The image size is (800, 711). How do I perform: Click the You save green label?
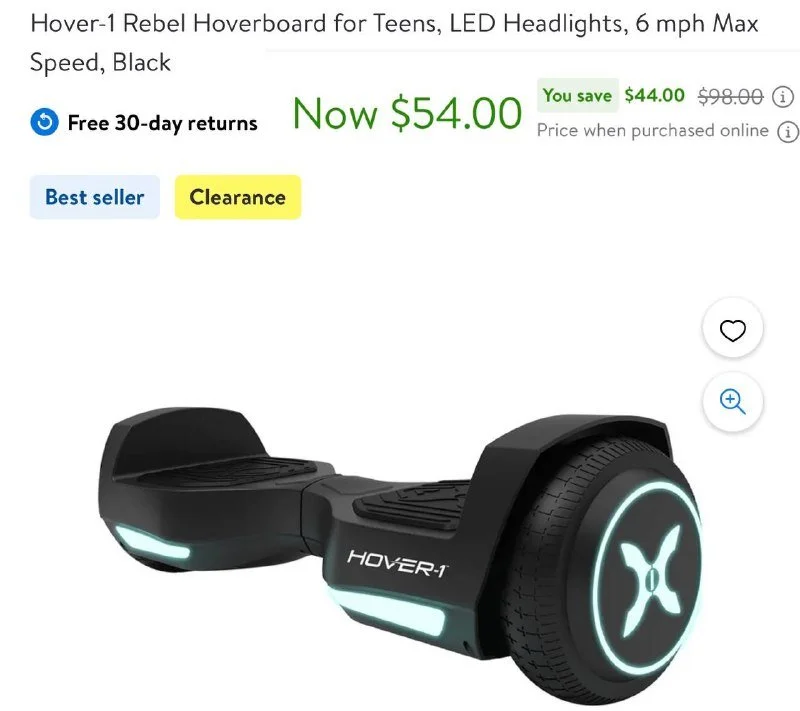(x=578, y=95)
